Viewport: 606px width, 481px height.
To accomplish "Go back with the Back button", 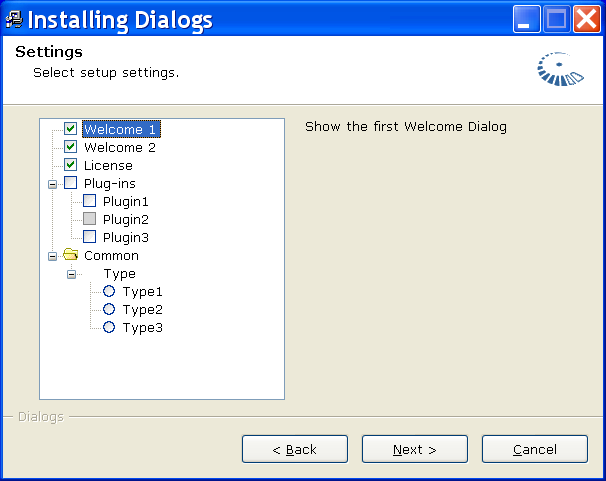I will 295,449.
